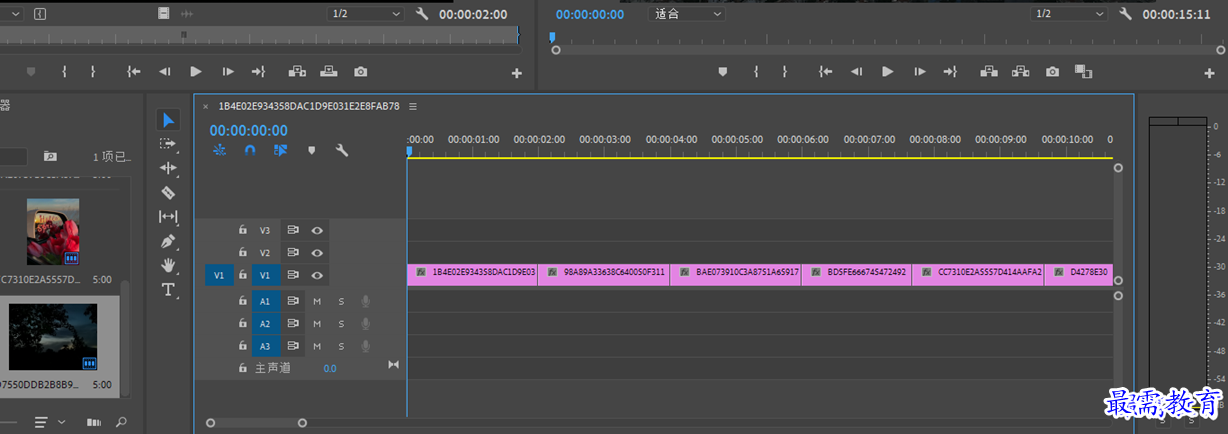Toggle V3 track output eye
The image size is (1228, 434).
pyautogui.click(x=317, y=230)
